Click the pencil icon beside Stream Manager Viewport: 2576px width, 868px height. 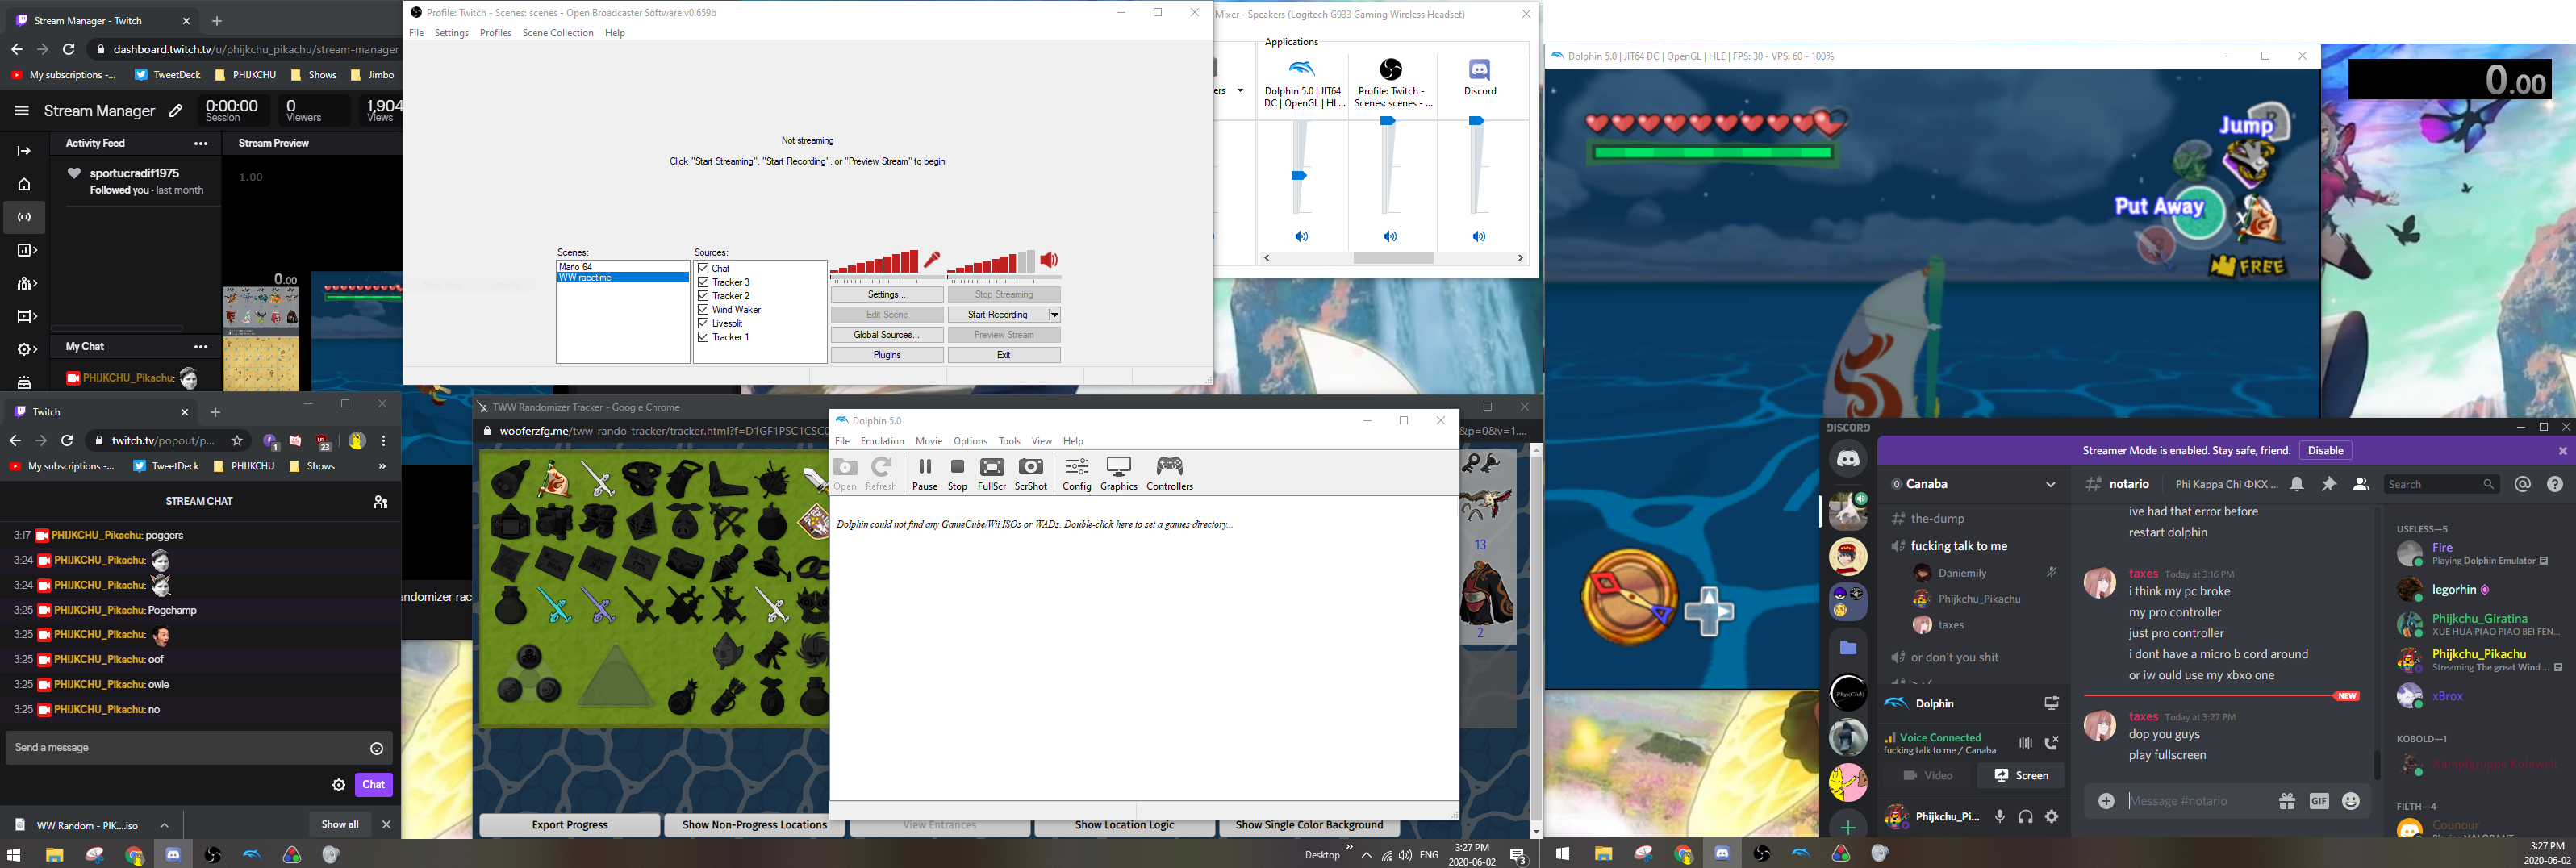click(176, 111)
